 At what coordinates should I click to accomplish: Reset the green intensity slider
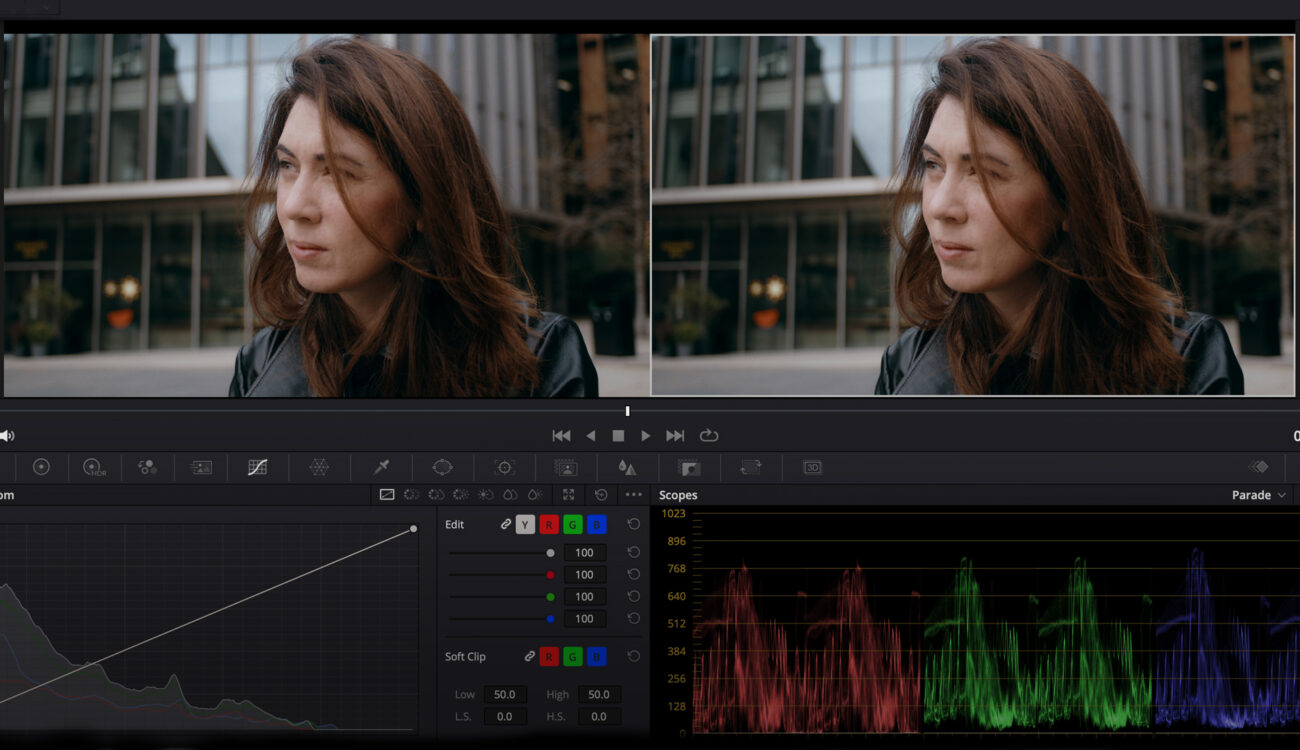[633, 596]
